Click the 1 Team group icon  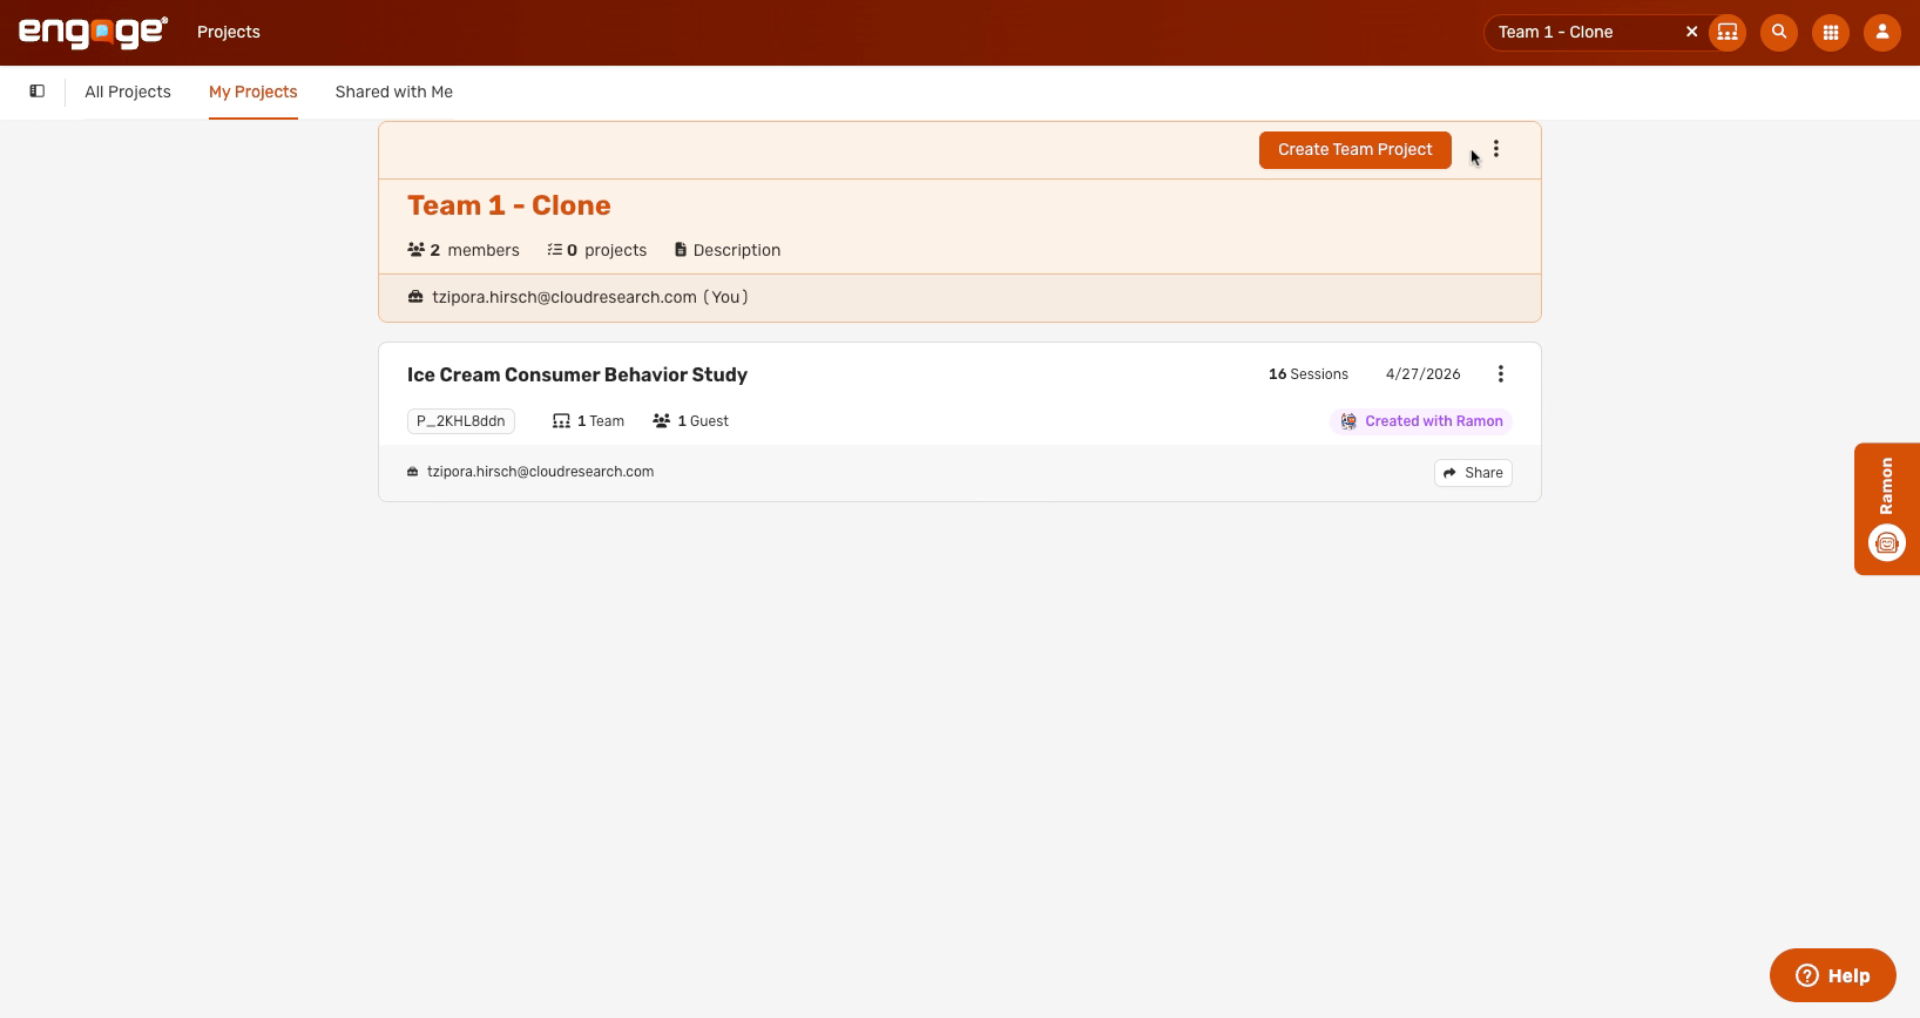[561, 421]
